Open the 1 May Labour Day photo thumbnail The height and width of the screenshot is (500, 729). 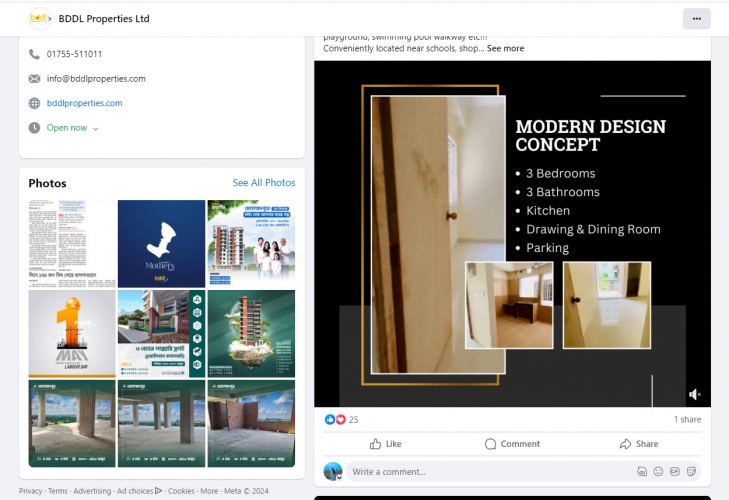72,333
